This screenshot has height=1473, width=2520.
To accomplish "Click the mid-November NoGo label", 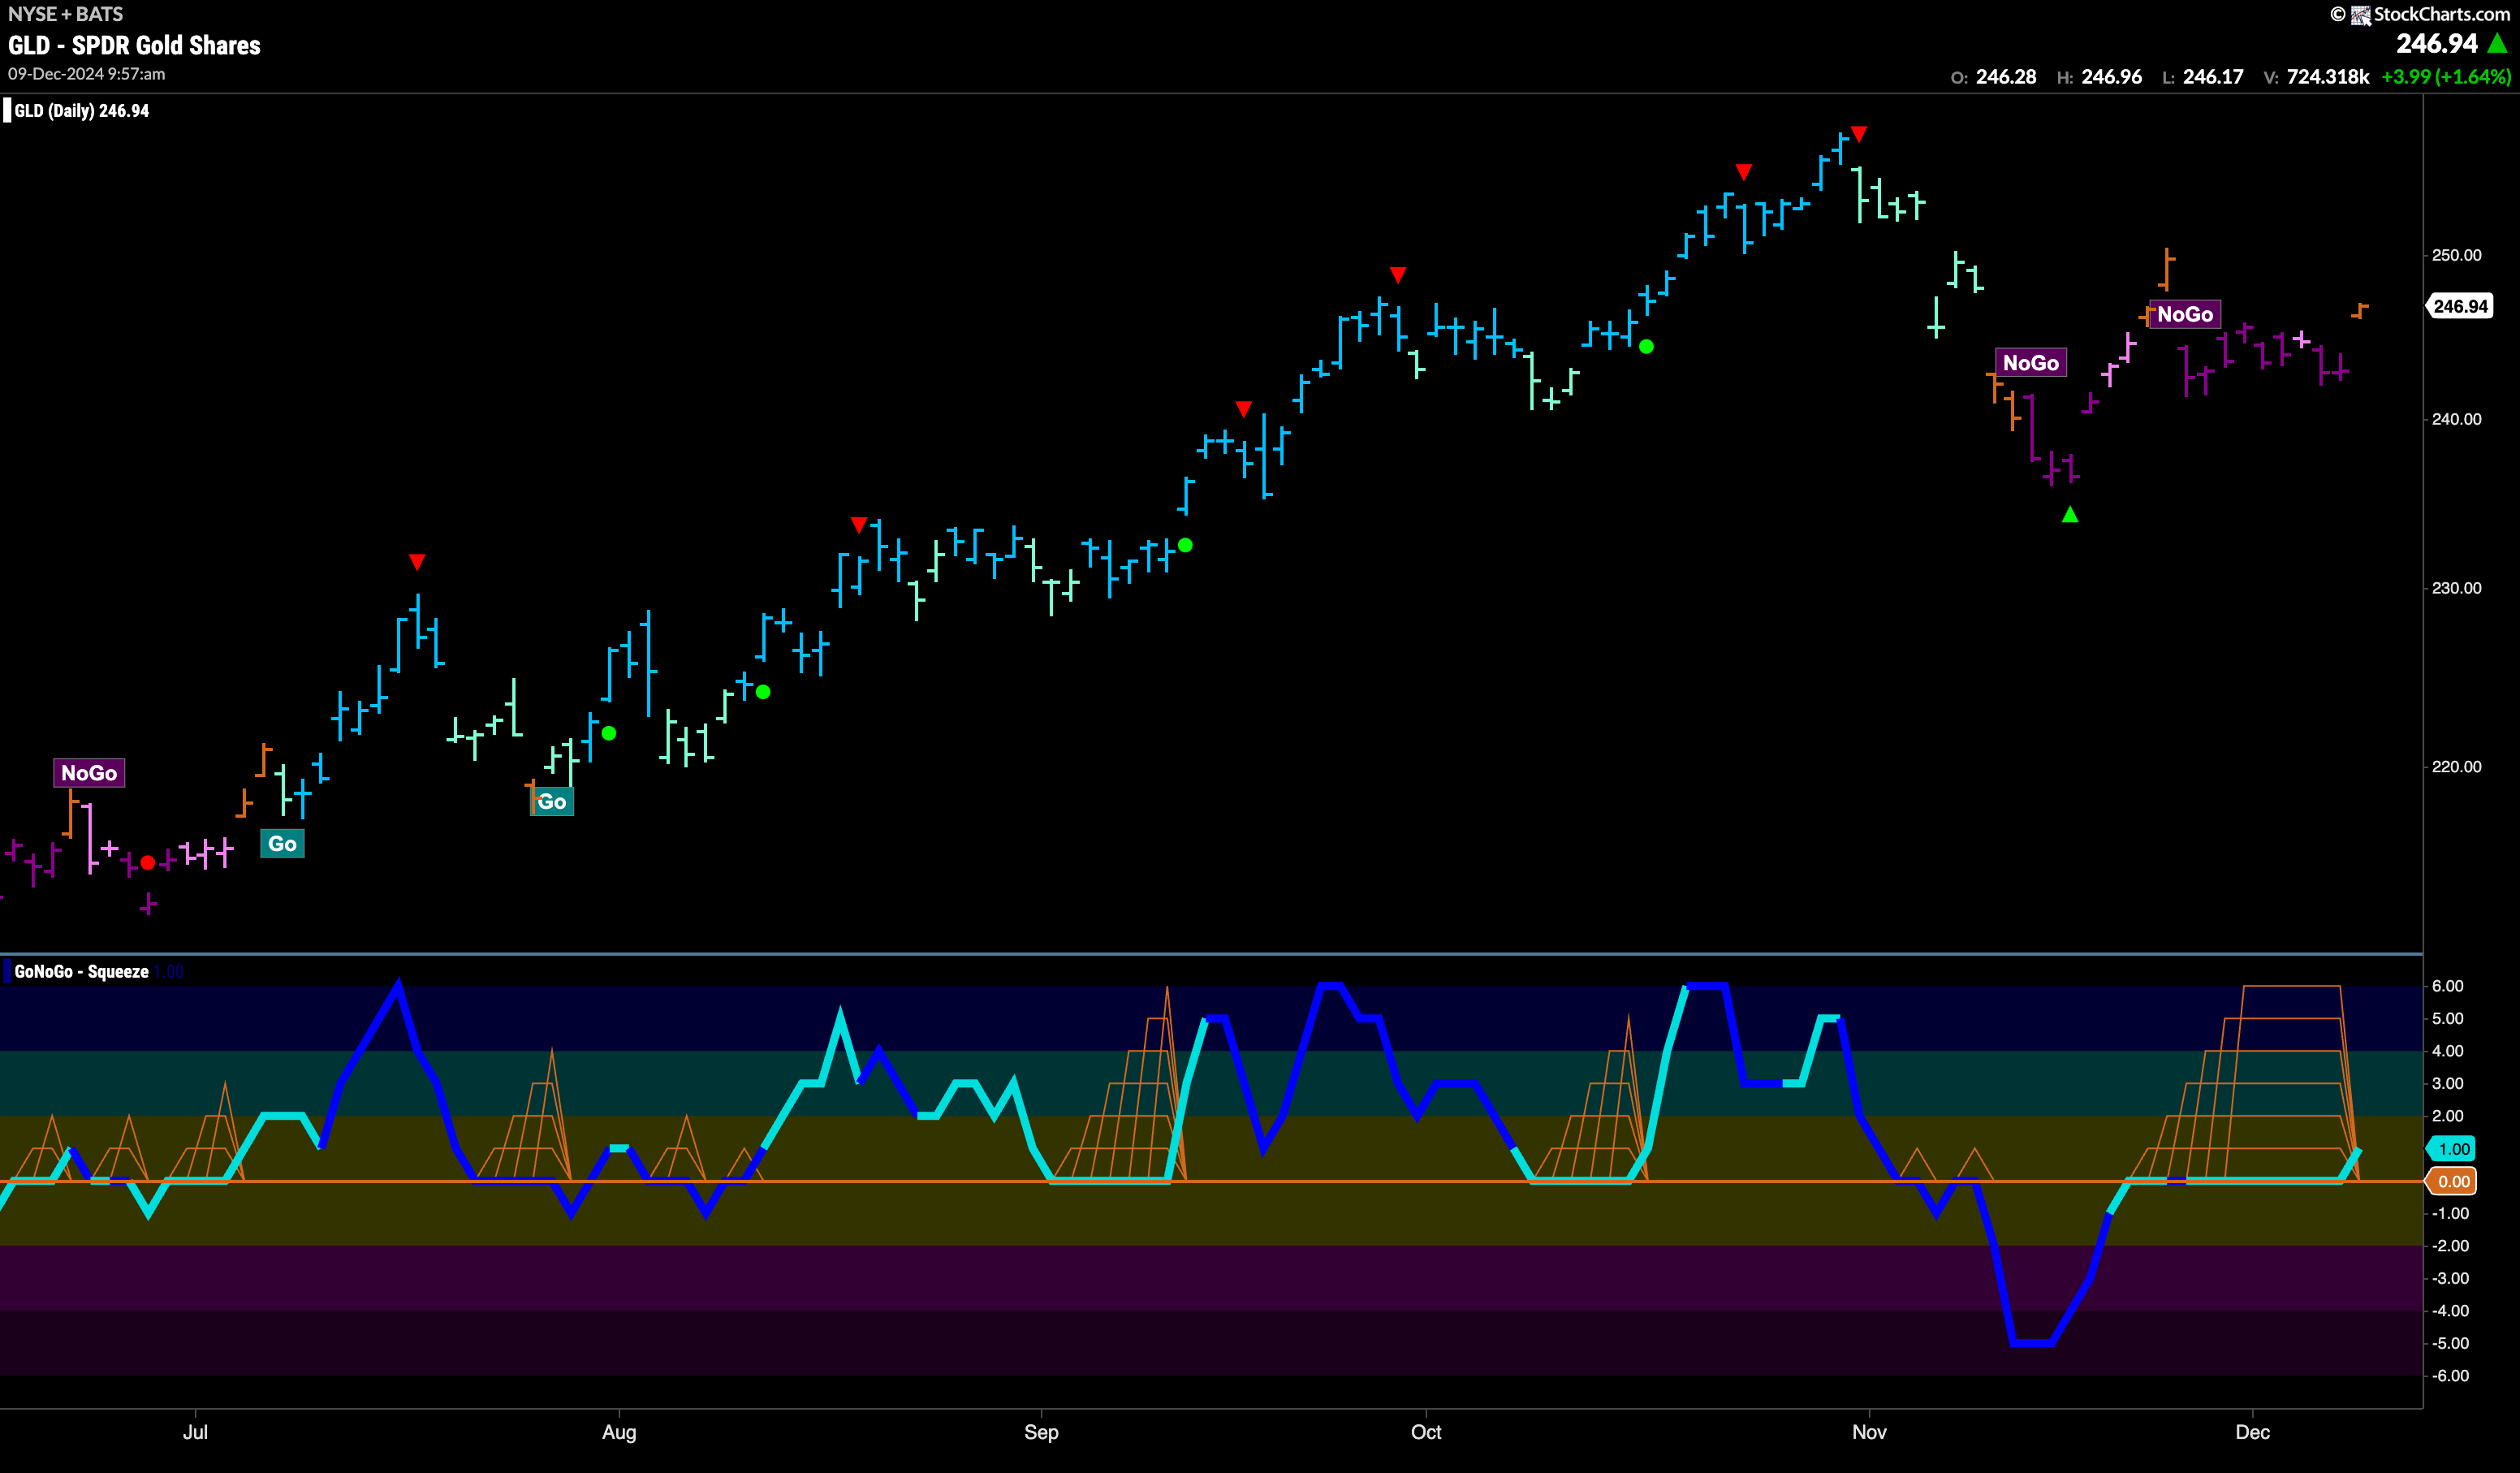I will pos(2030,363).
